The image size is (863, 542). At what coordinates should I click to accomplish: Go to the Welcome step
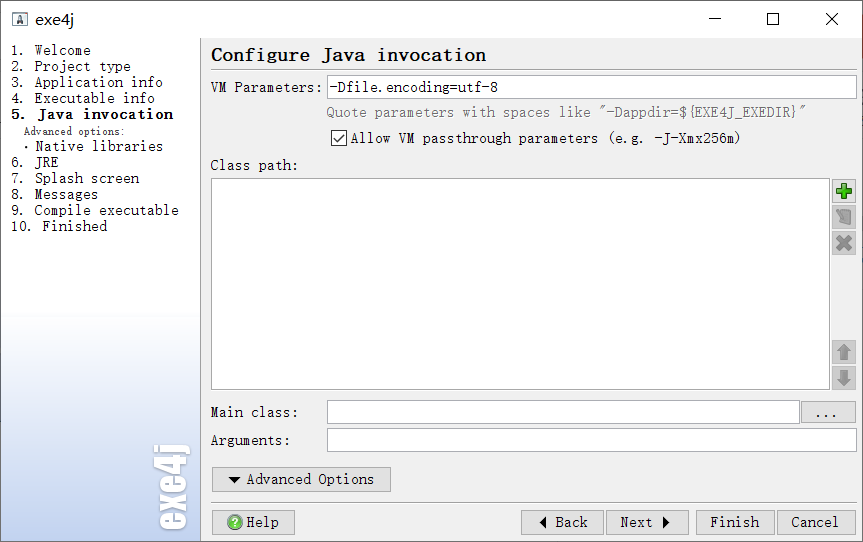click(62, 50)
